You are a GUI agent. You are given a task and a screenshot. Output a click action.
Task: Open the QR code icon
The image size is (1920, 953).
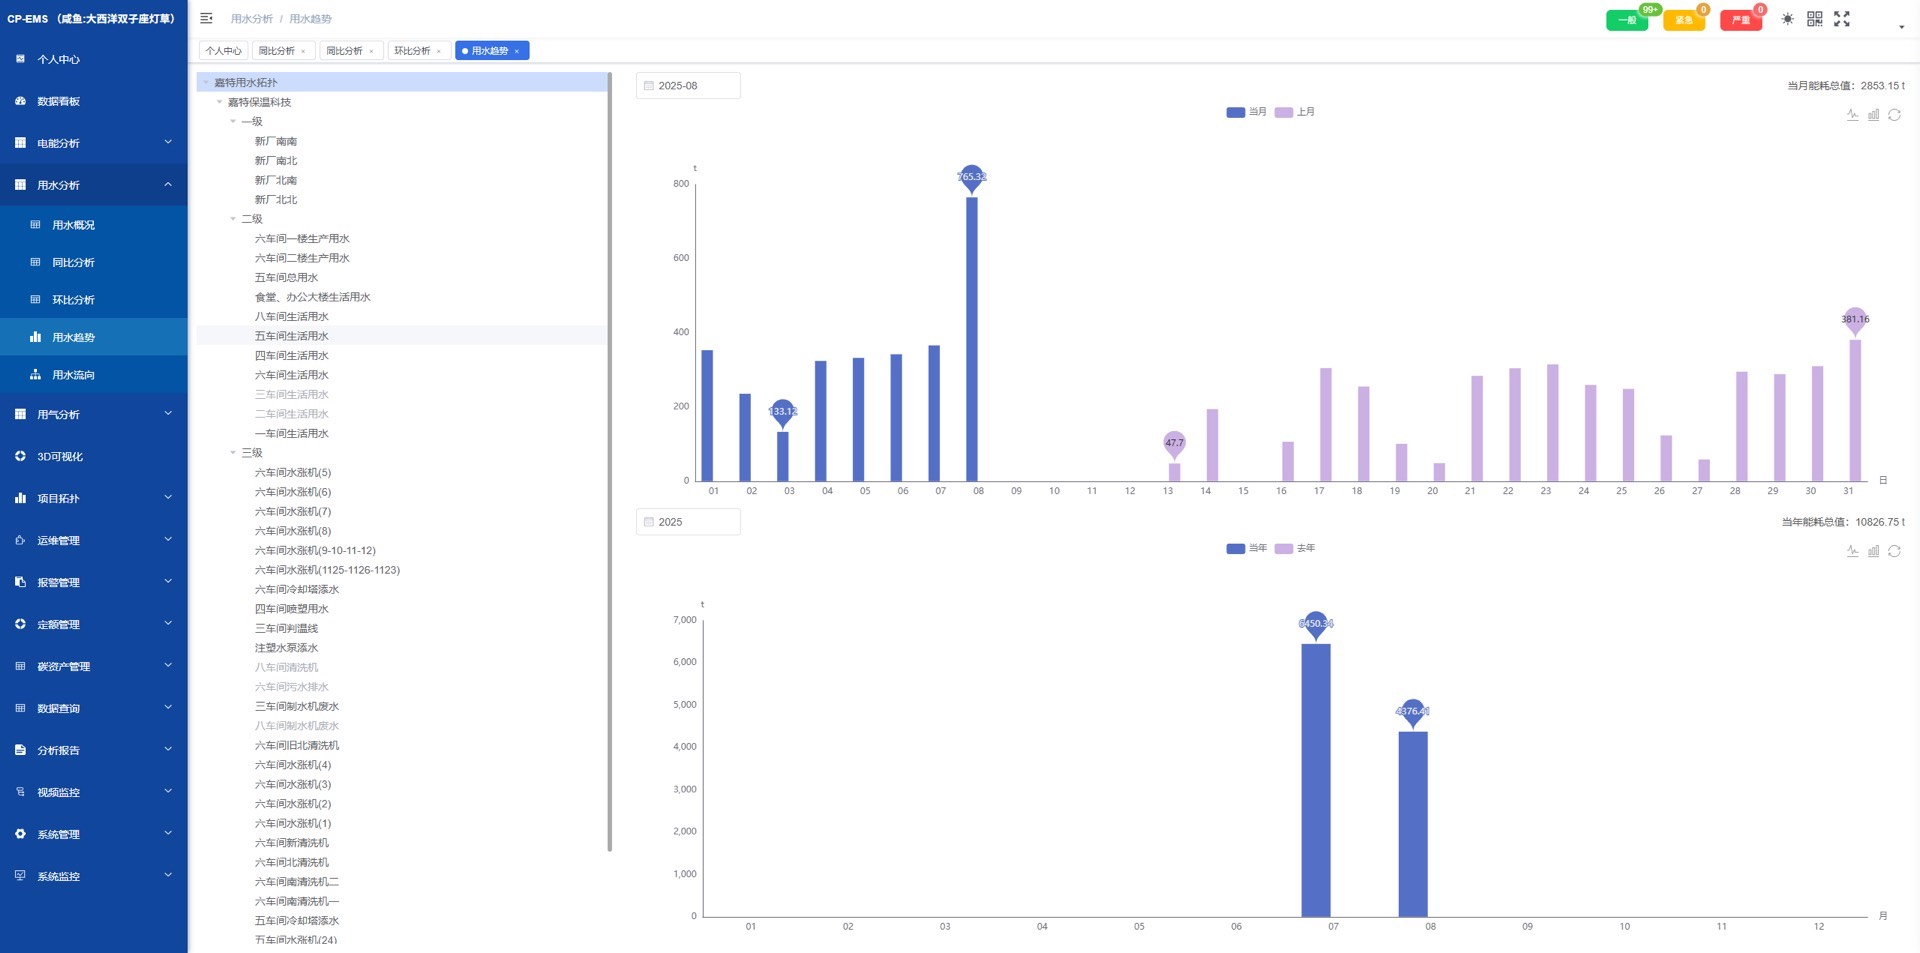click(x=1815, y=19)
